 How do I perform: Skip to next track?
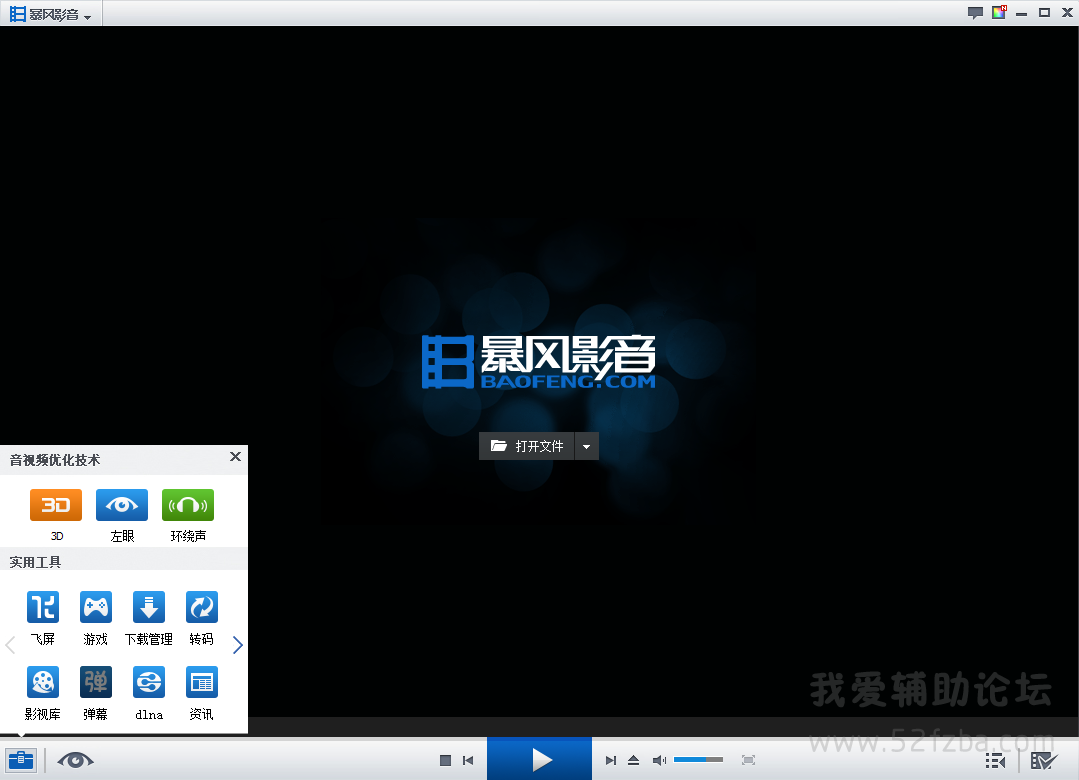(610, 760)
